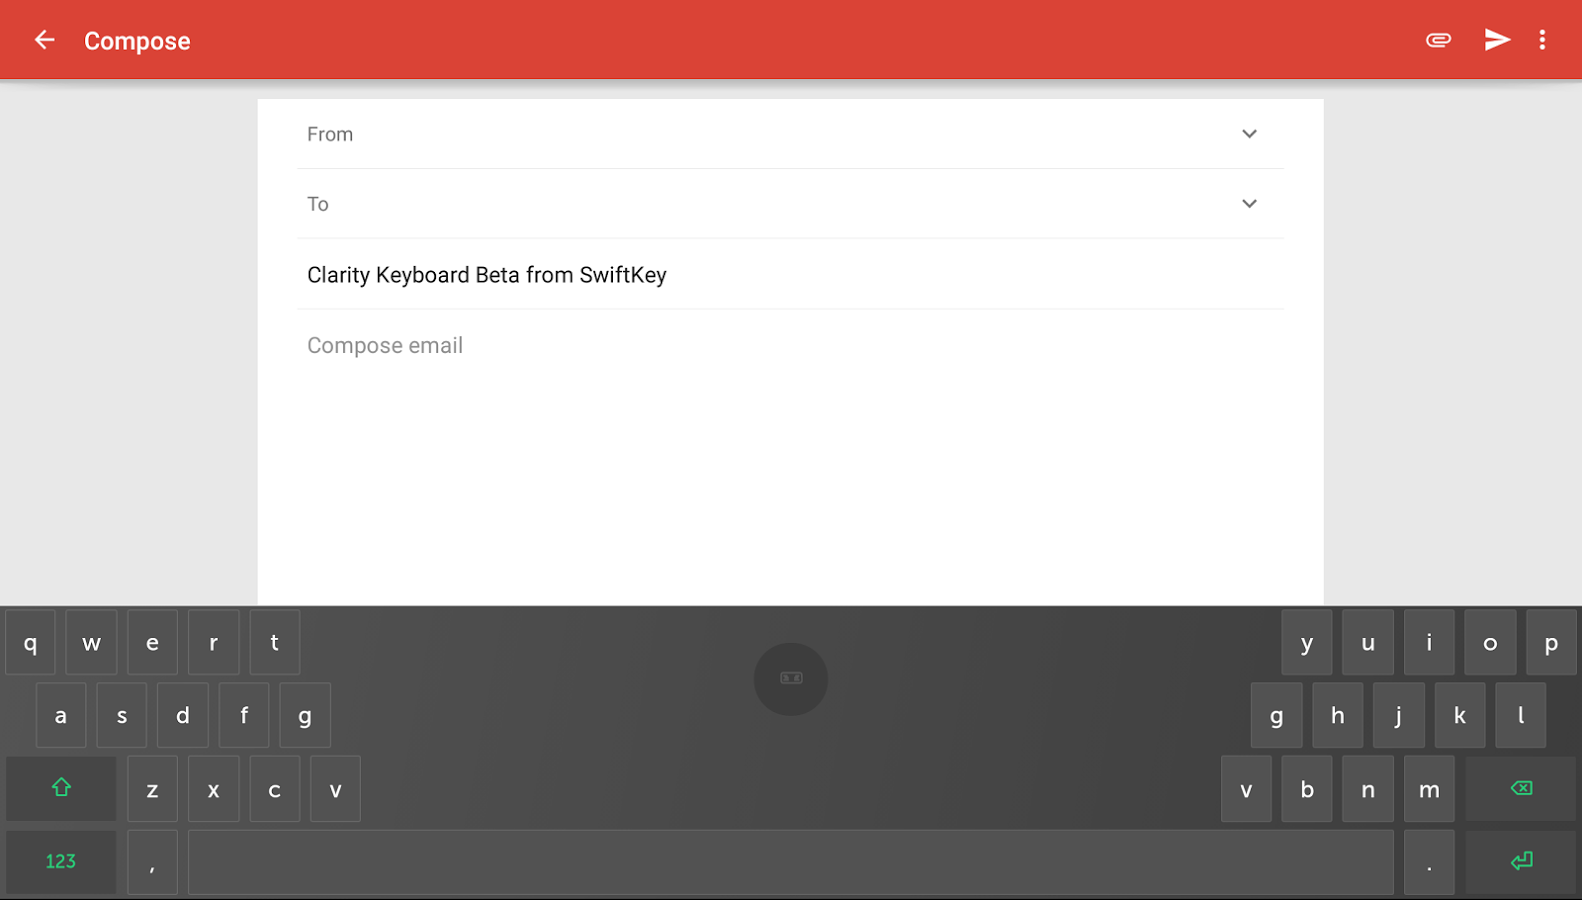Tap the c key
Viewport: 1582px width, 900px height.
pyautogui.click(x=274, y=788)
